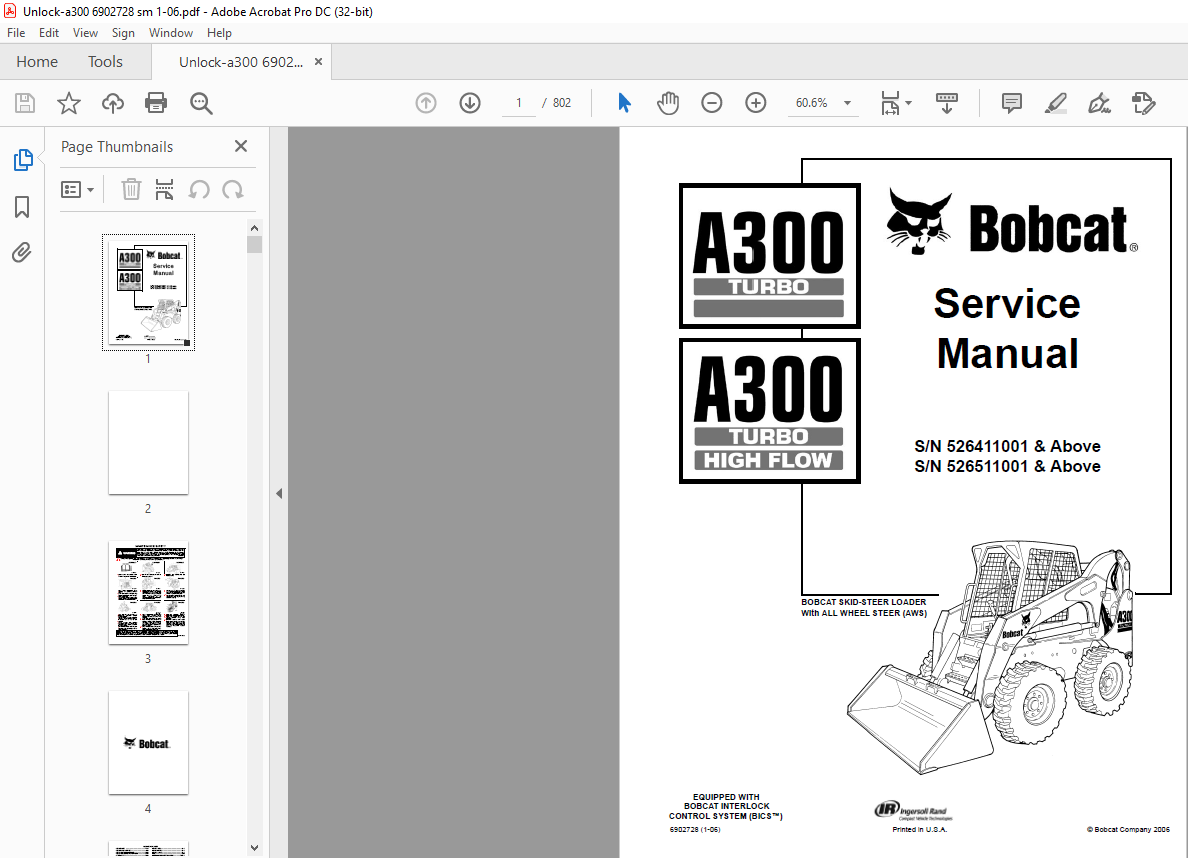Click the star bookmark icon in toolbar
This screenshot has height=858, width=1188.
[x=69, y=103]
